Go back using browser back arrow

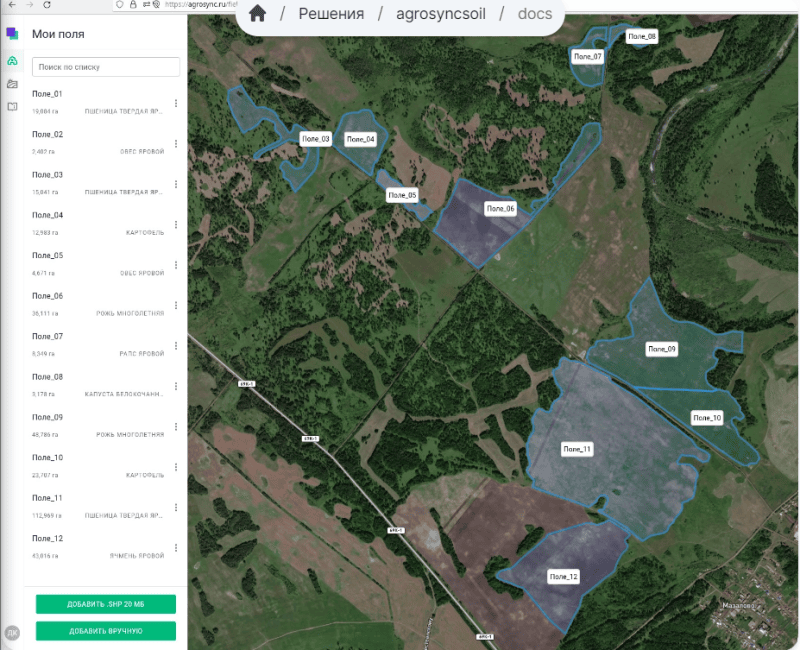10,4
